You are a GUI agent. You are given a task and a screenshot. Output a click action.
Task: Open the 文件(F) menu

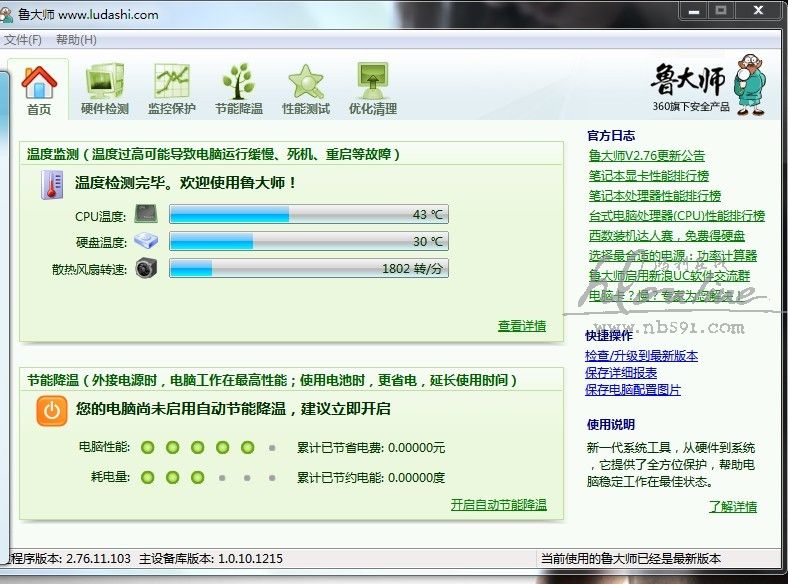pyautogui.click(x=23, y=40)
